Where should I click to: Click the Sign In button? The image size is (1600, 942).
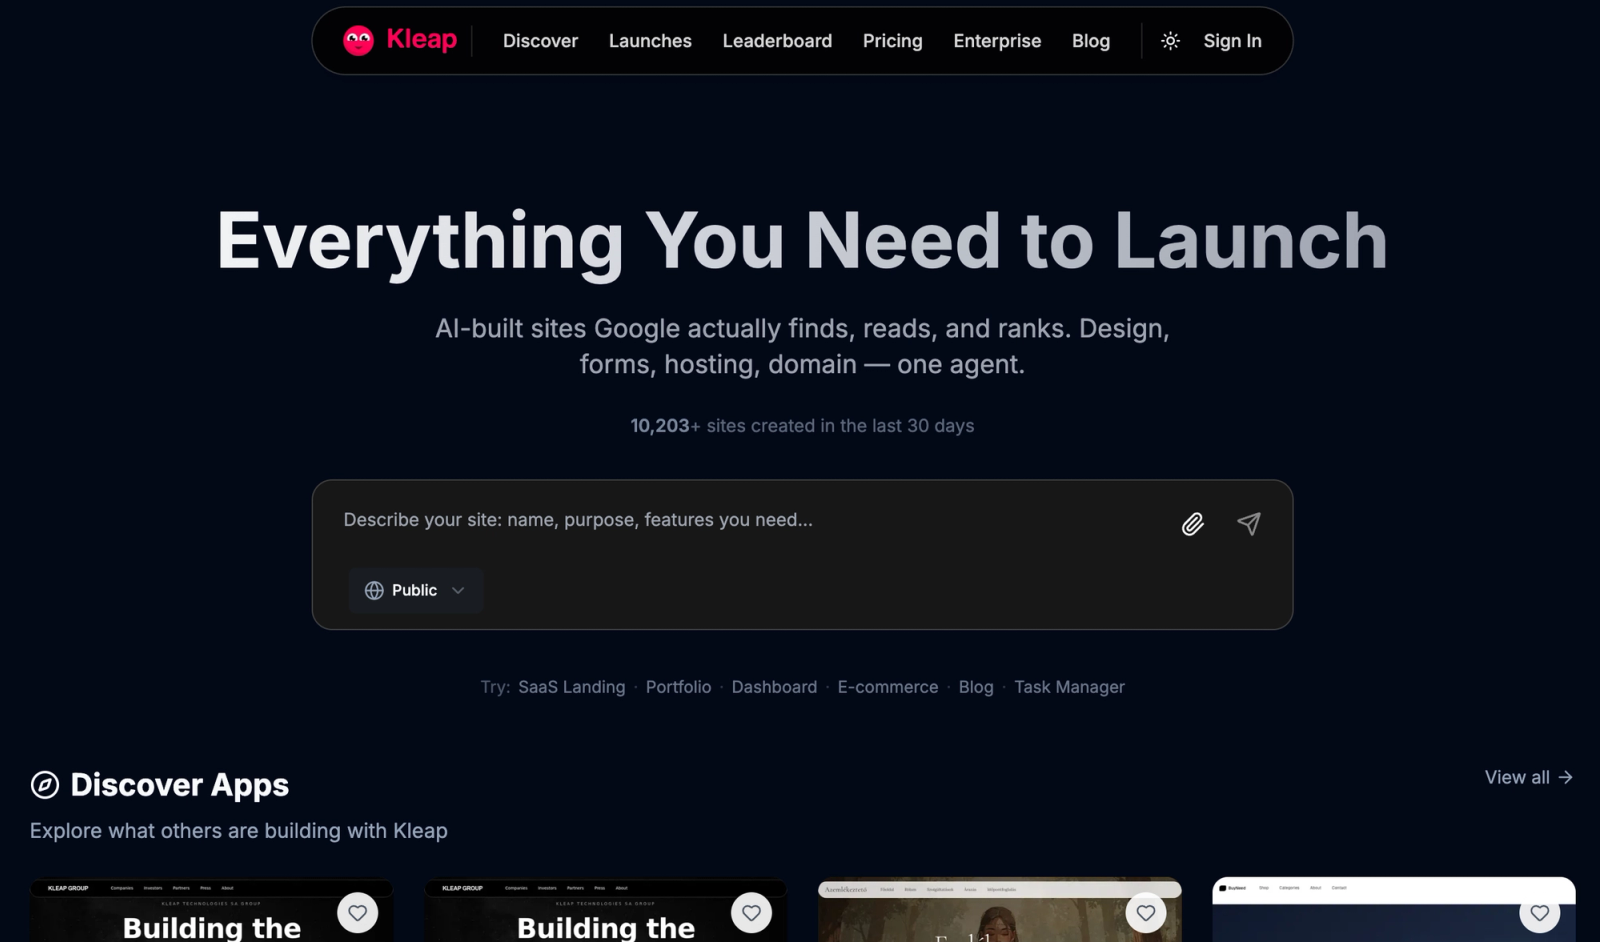point(1232,41)
